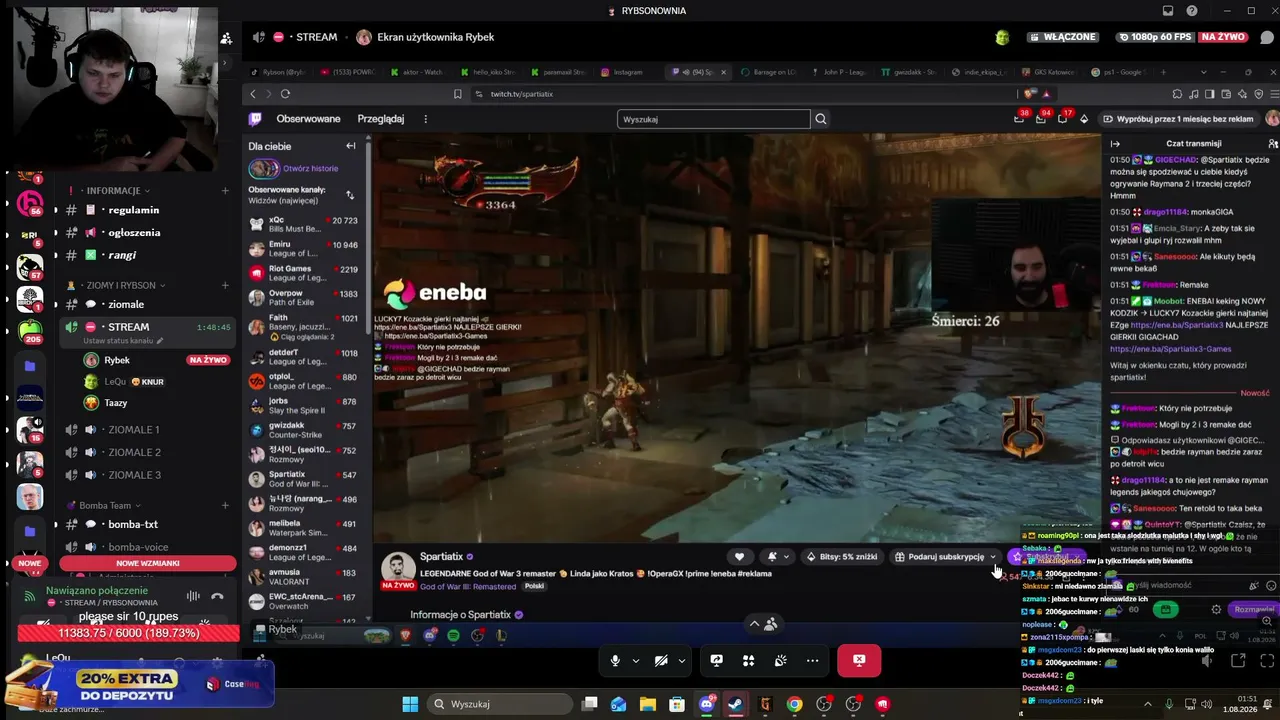Add channel to INFORMACJE category
The image size is (1280, 720).
(225, 191)
